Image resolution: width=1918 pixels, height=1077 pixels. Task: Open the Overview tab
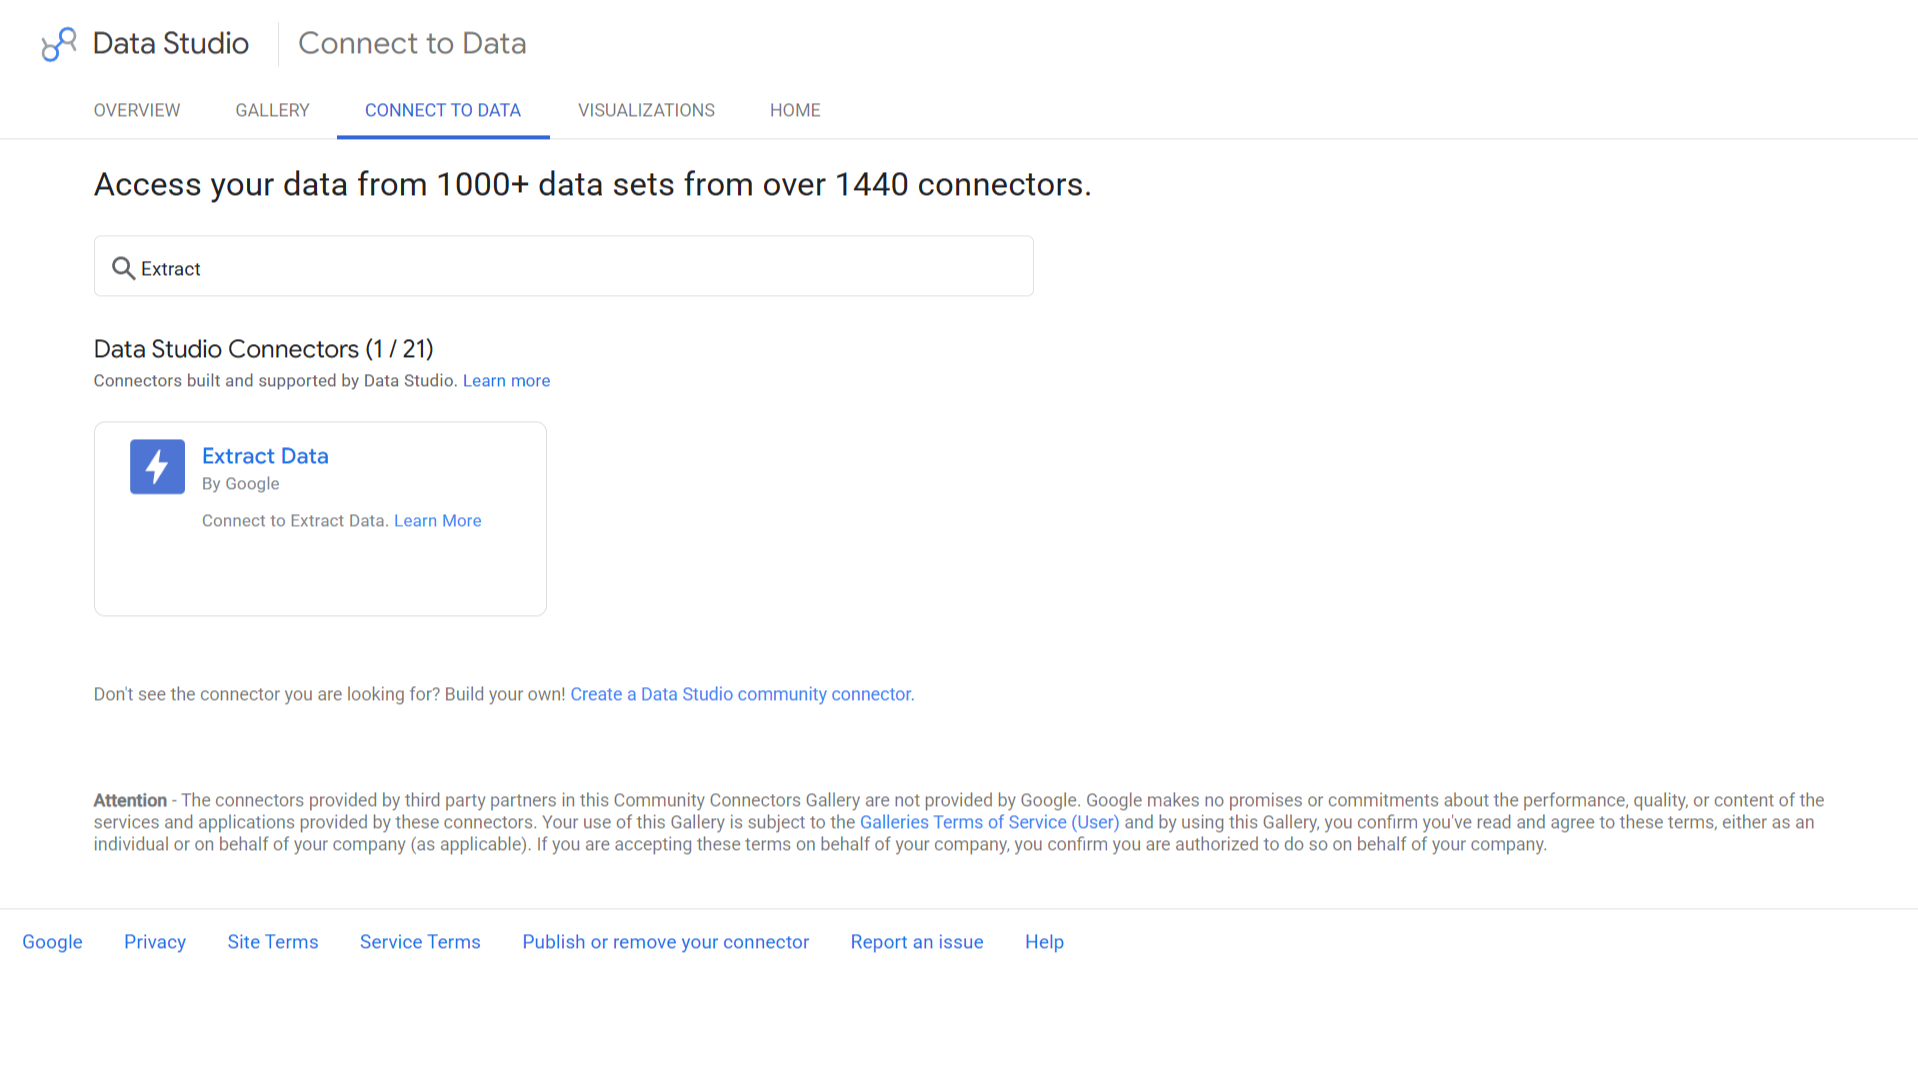click(137, 110)
